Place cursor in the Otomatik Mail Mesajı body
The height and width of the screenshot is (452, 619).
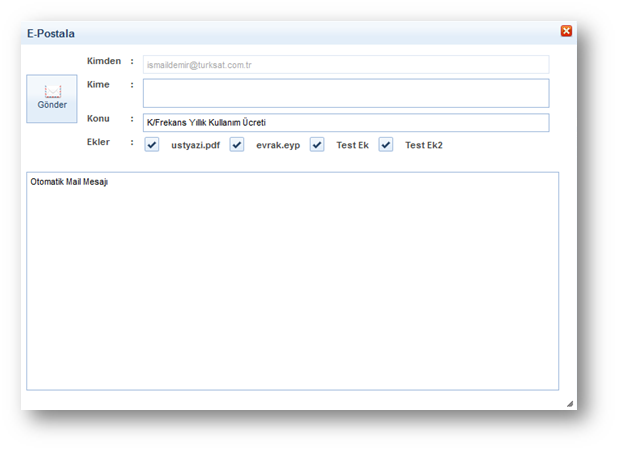292,280
